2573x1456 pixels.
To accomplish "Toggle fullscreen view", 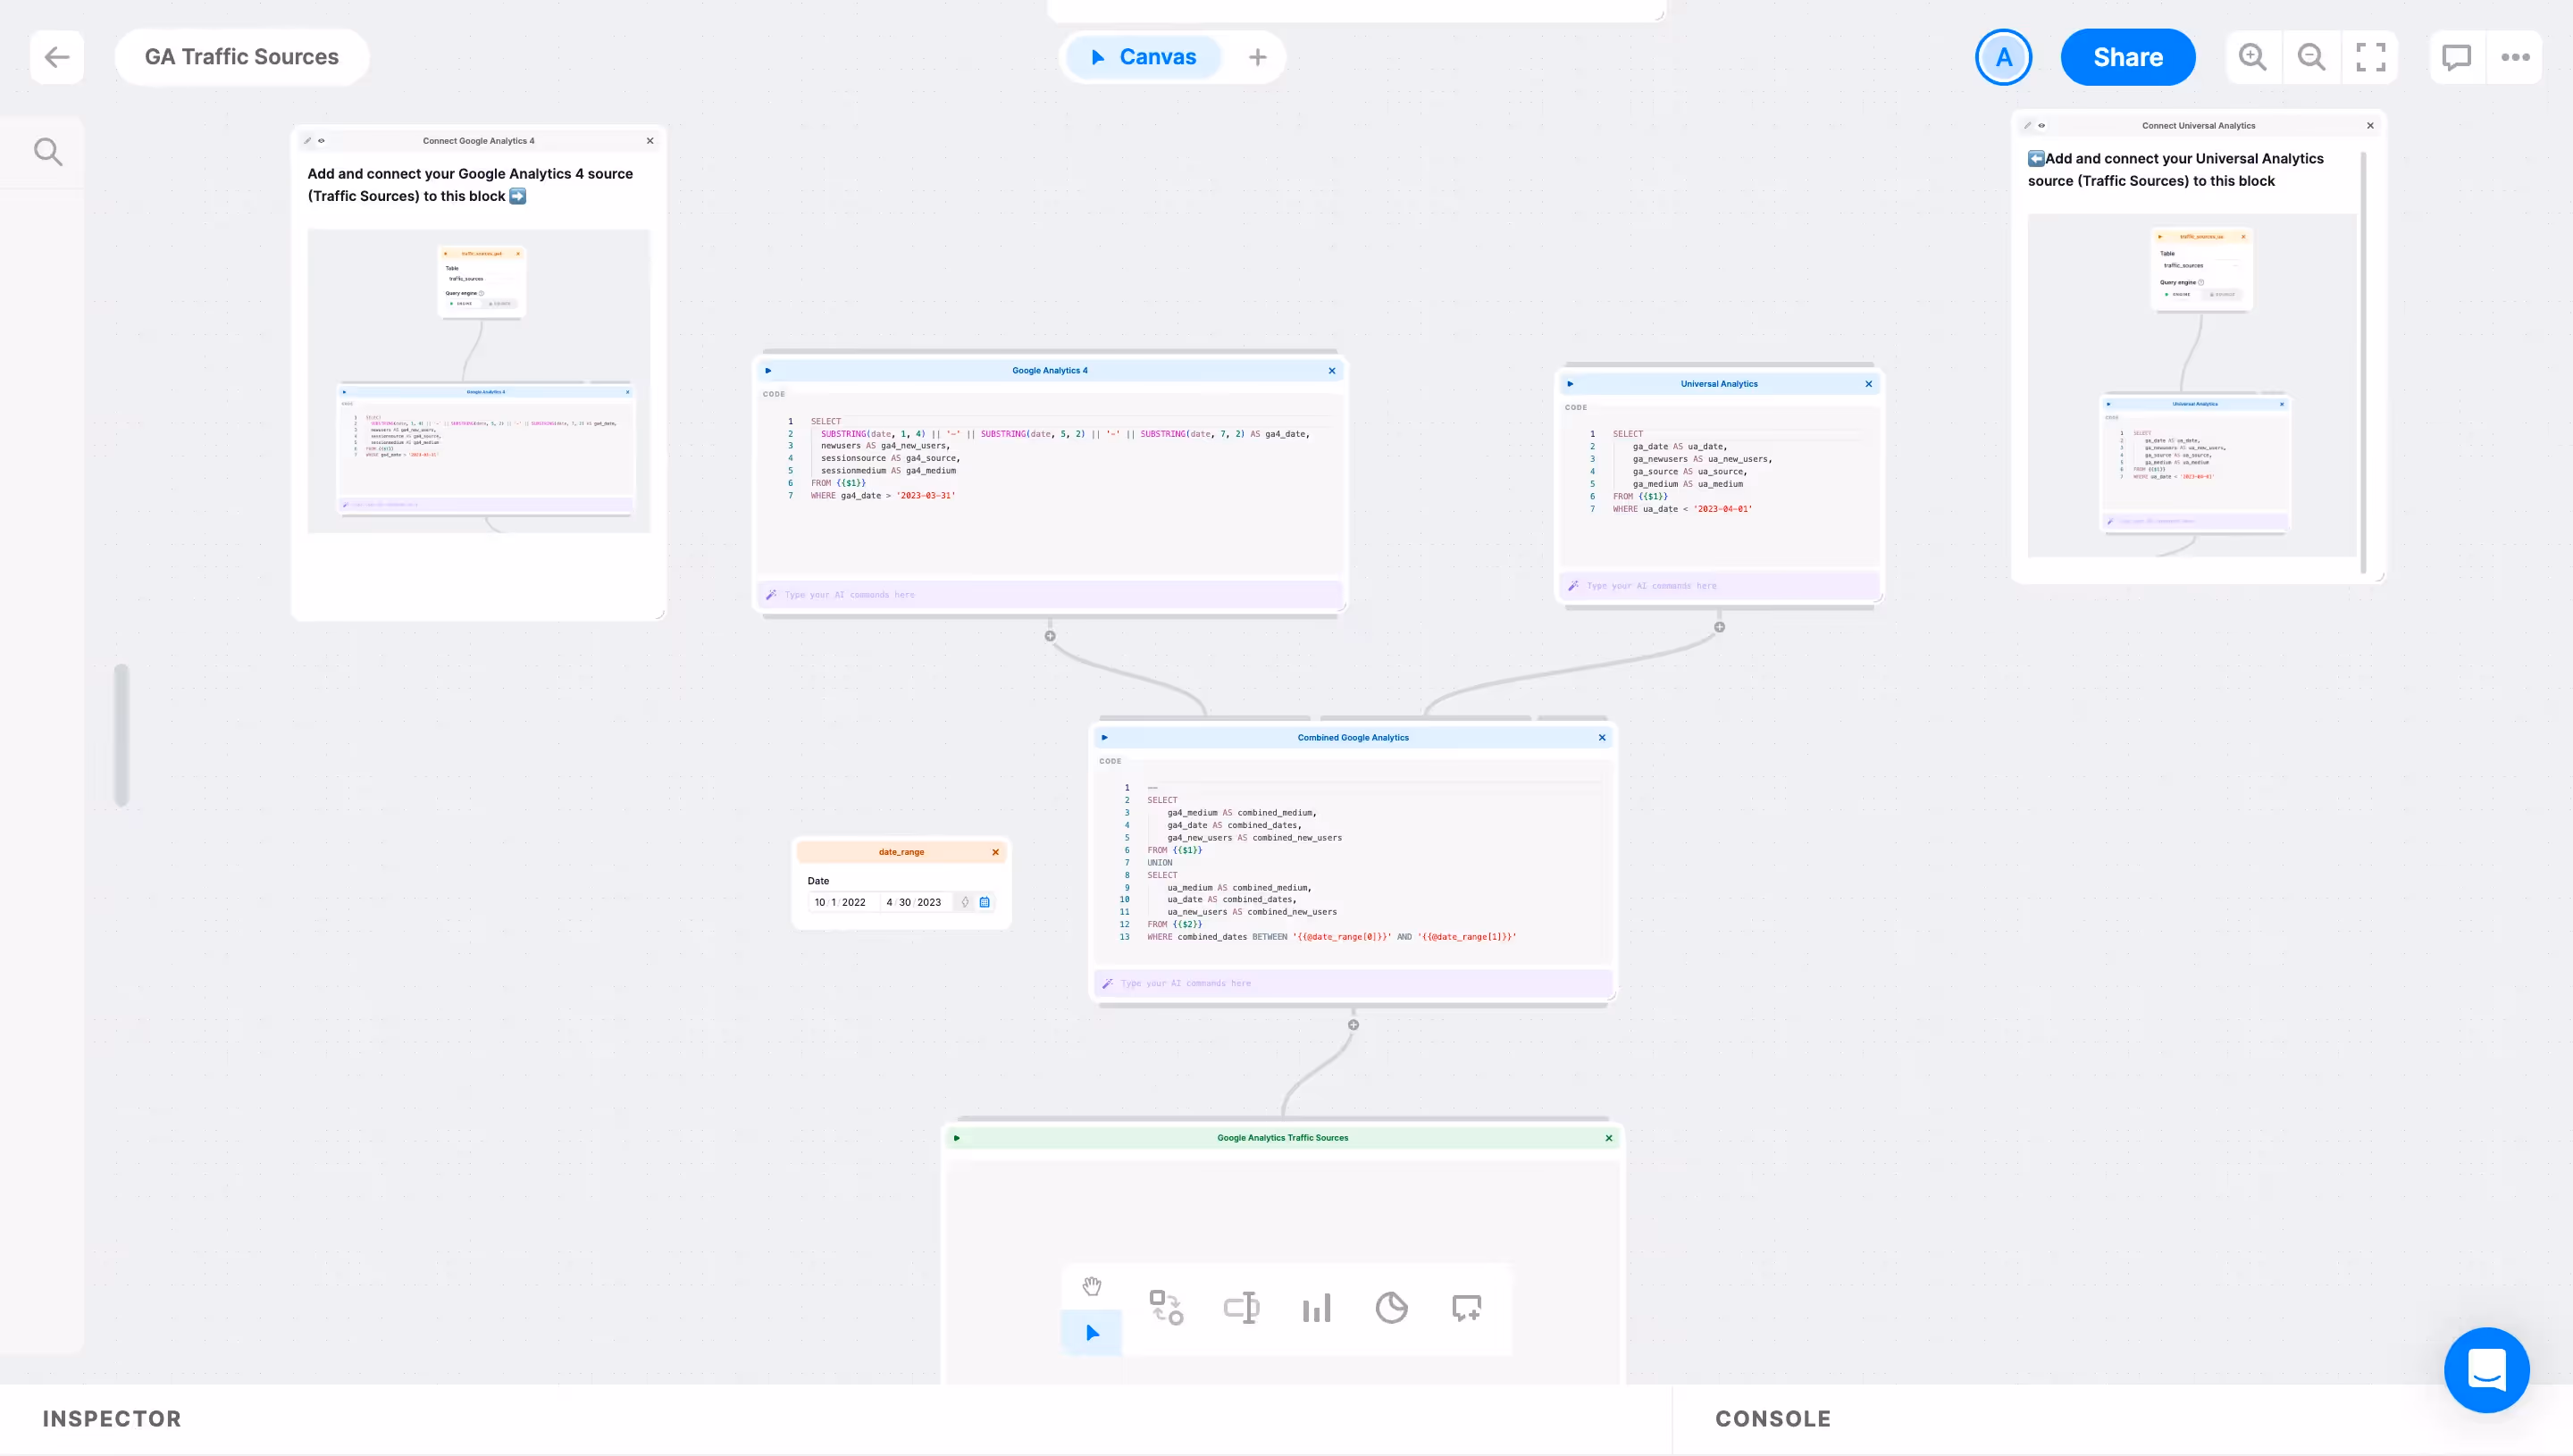I will [x=2370, y=57].
